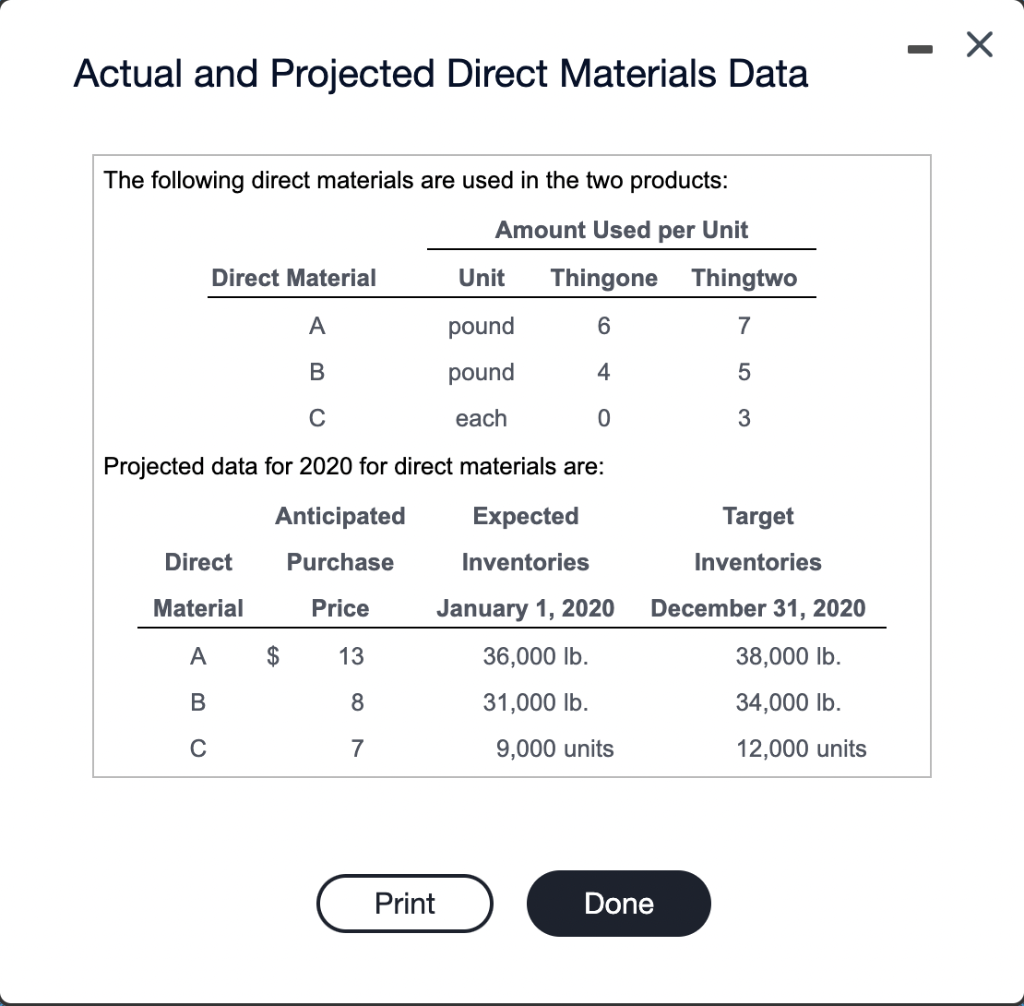Select the '34,000 lb.' target inventory cell
Screen dimensions: 1024x1006
pyautogui.click(x=788, y=703)
